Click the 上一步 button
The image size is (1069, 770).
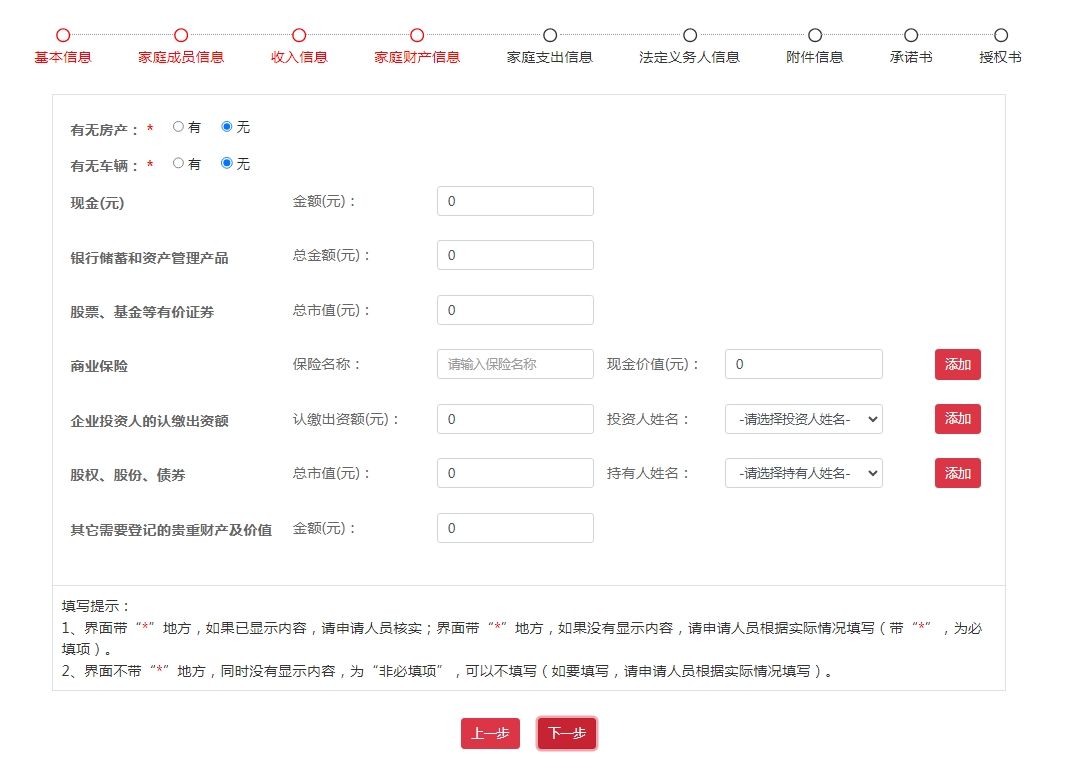pos(490,733)
